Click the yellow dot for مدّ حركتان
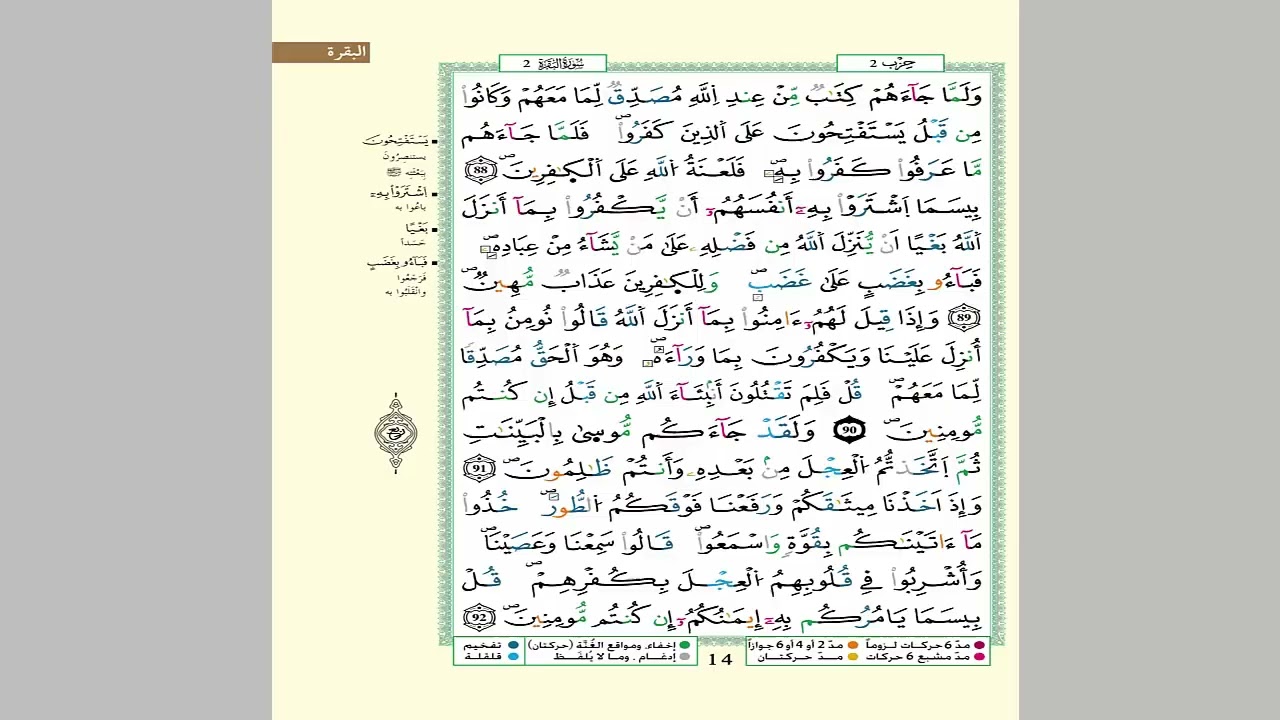The height and width of the screenshot is (720, 1280). click(x=853, y=657)
